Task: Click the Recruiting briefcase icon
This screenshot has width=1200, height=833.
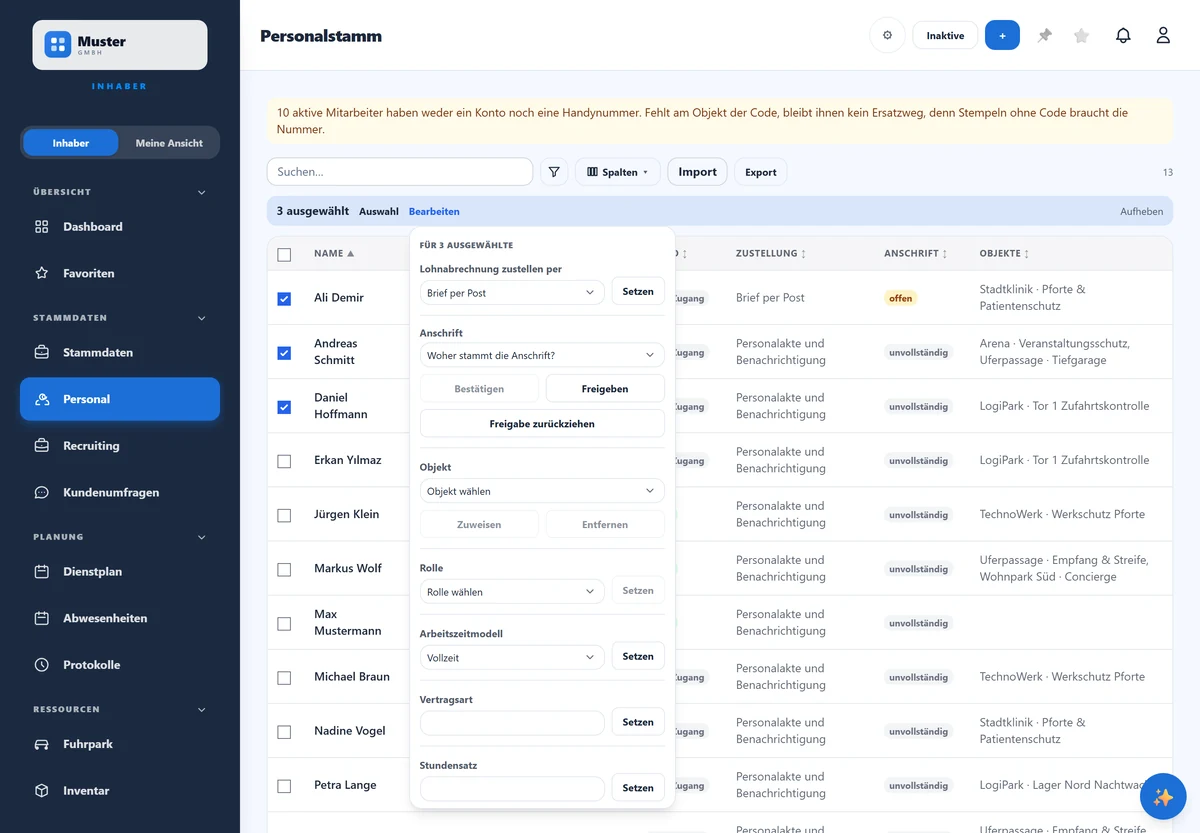Action: coord(42,445)
